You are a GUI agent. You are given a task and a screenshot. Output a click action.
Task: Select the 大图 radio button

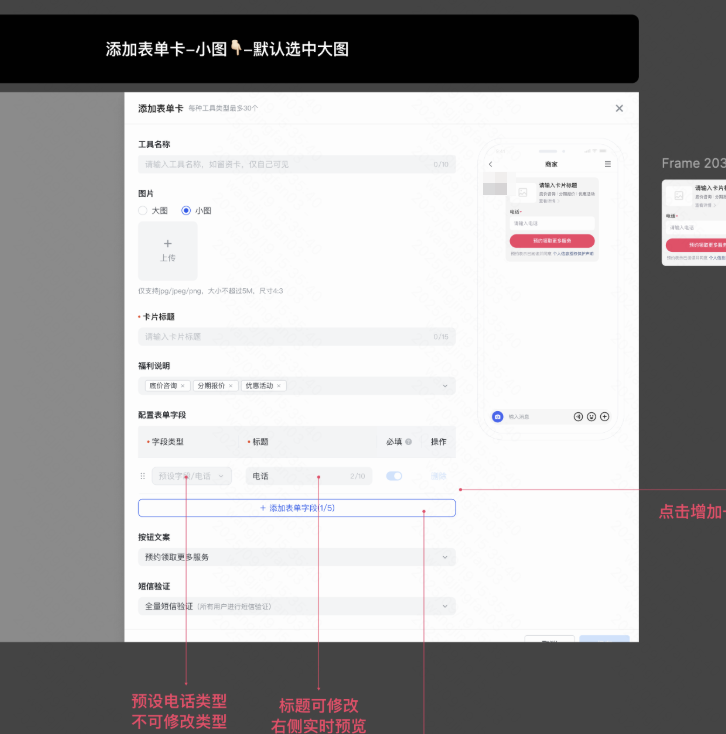pos(143,211)
